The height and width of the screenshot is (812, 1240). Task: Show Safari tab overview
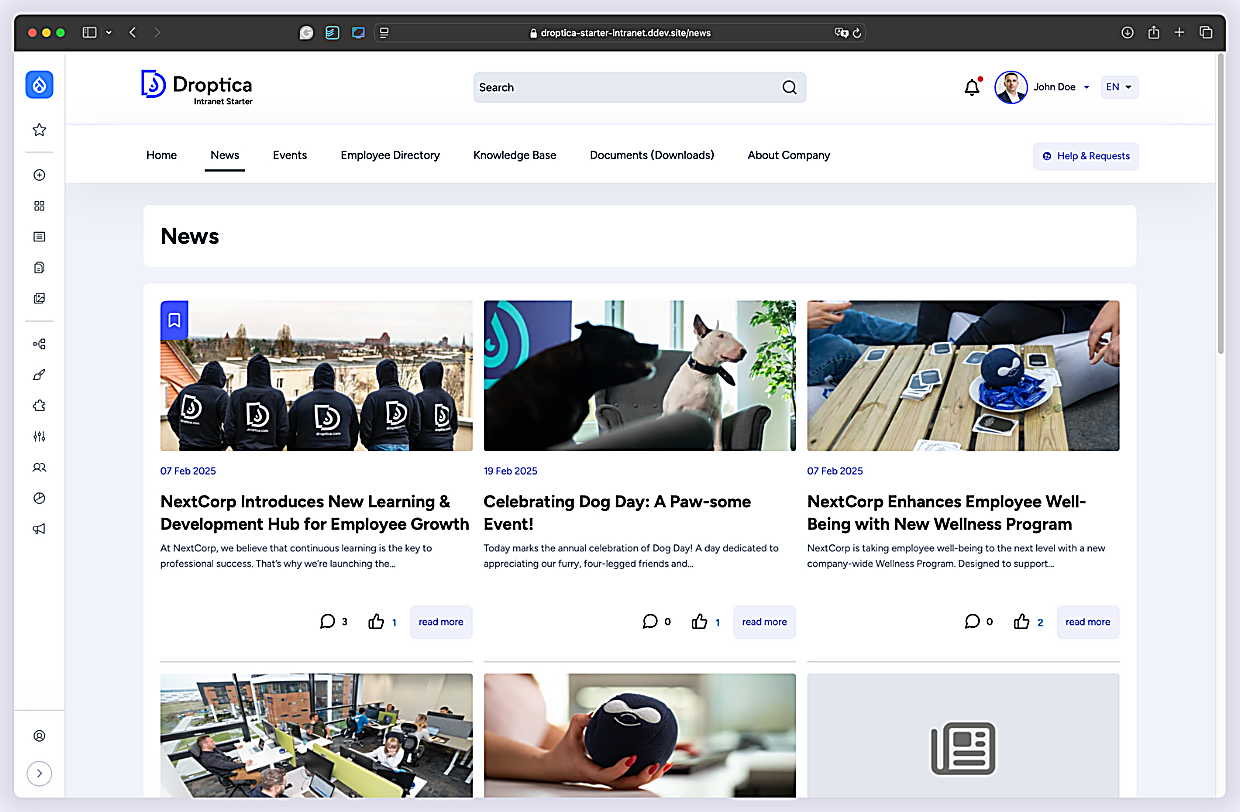point(1206,33)
